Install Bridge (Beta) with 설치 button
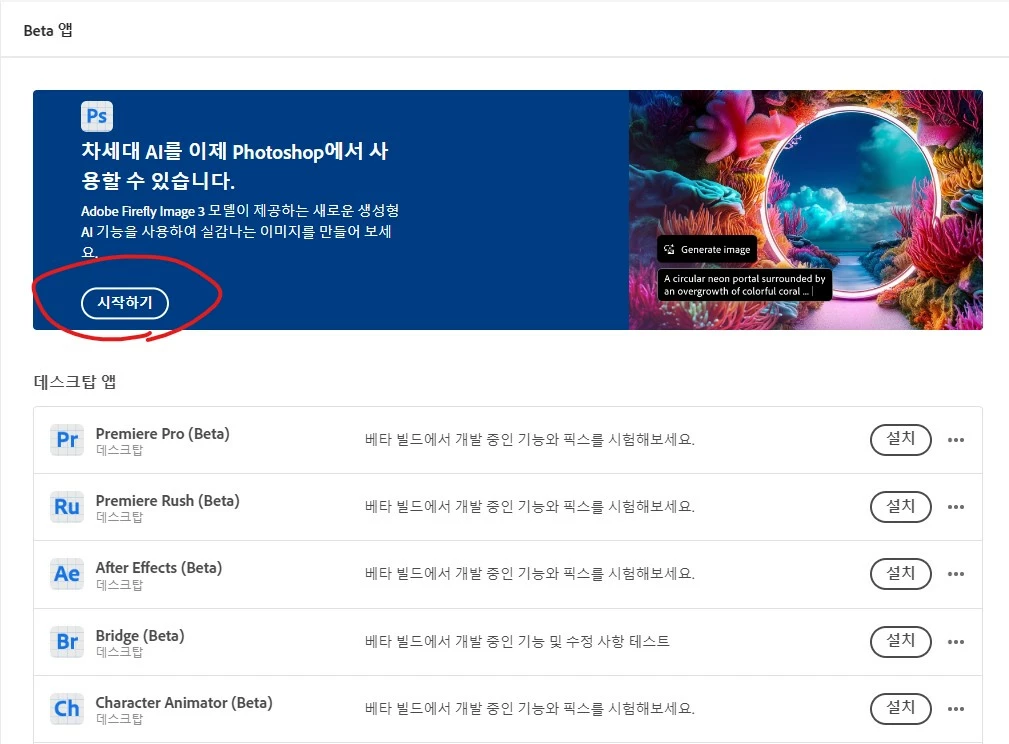Image resolution: width=1009 pixels, height=744 pixels. [x=900, y=642]
